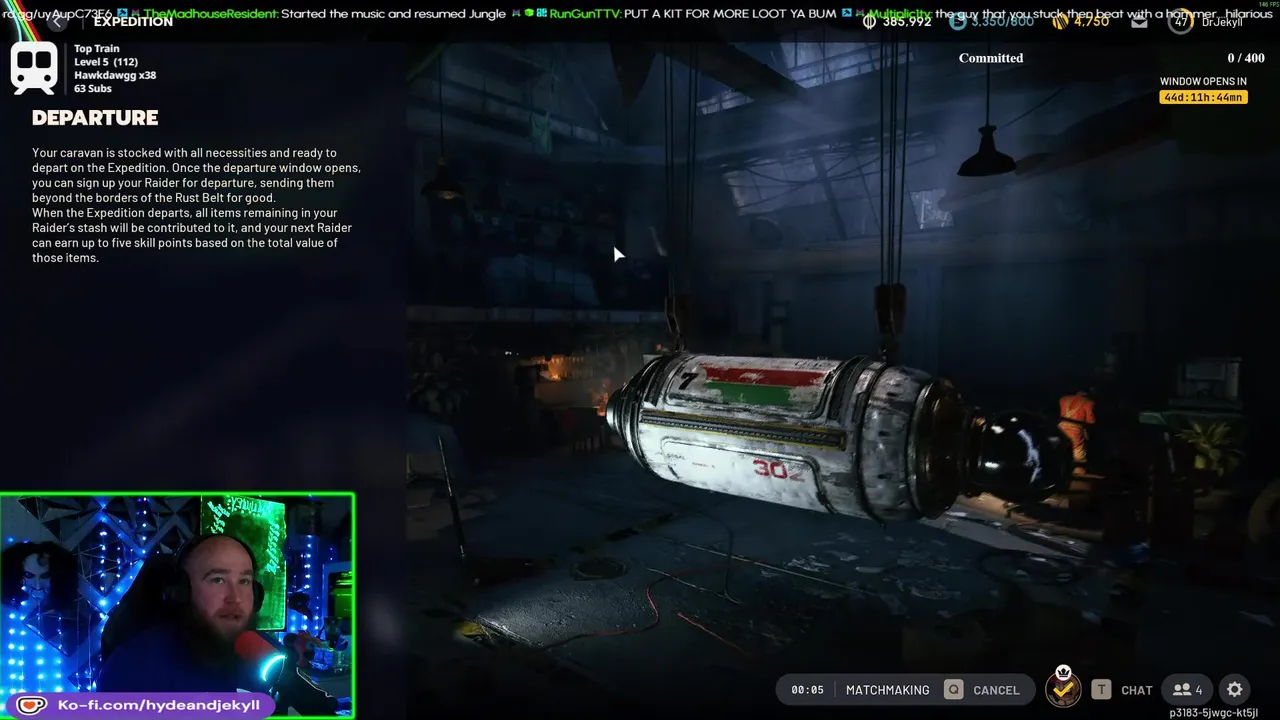This screenshot has width=1280, height=720.
Task: Click RunGunTTV chat username in ticker
Action: 585,14
